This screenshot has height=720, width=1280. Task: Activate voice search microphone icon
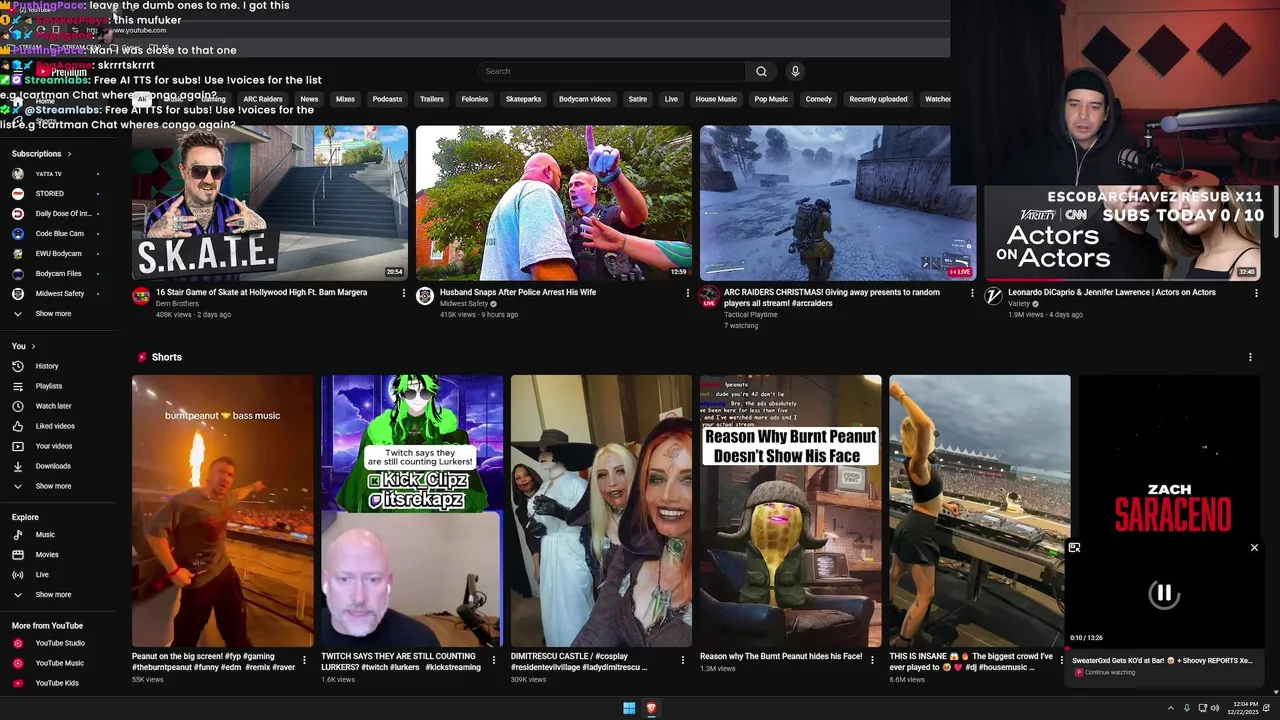click(x=795, y=71)
